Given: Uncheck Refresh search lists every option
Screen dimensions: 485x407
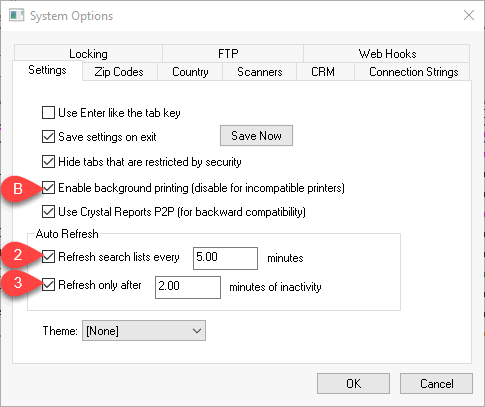Looking at the screenshot, I should pos(48,257).
